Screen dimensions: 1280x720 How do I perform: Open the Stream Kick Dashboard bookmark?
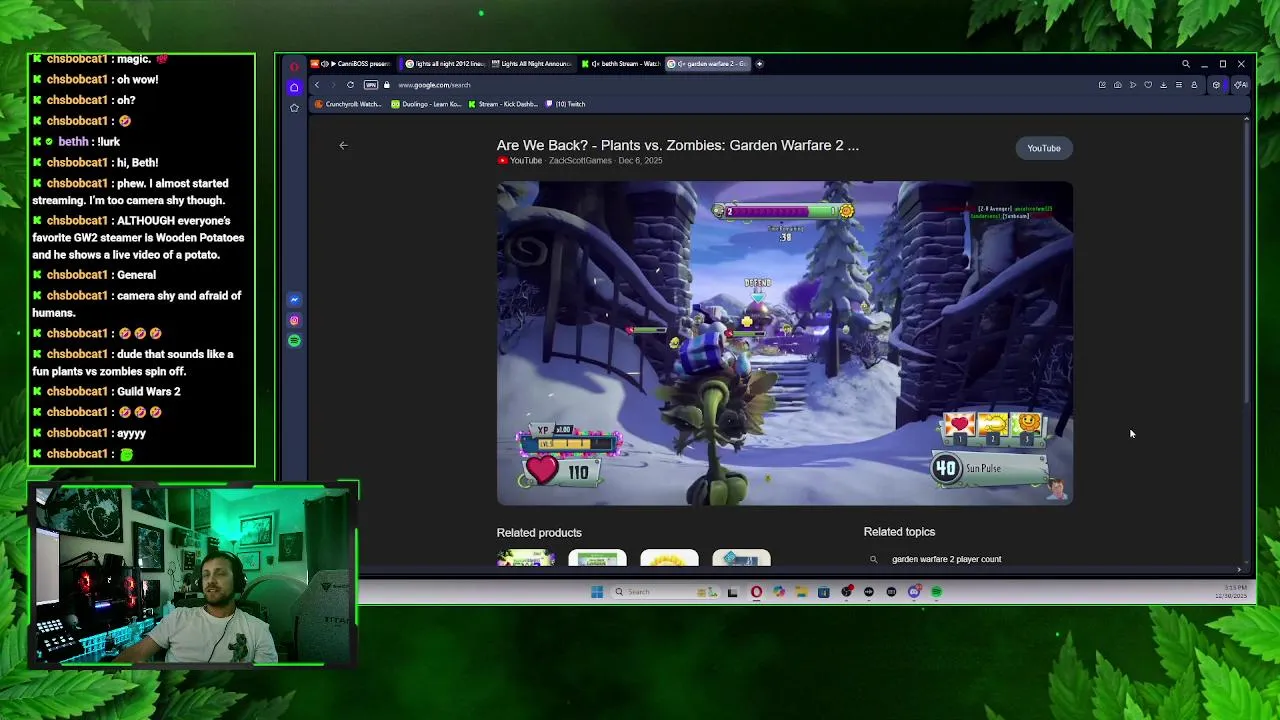click(x=503, y=104)
